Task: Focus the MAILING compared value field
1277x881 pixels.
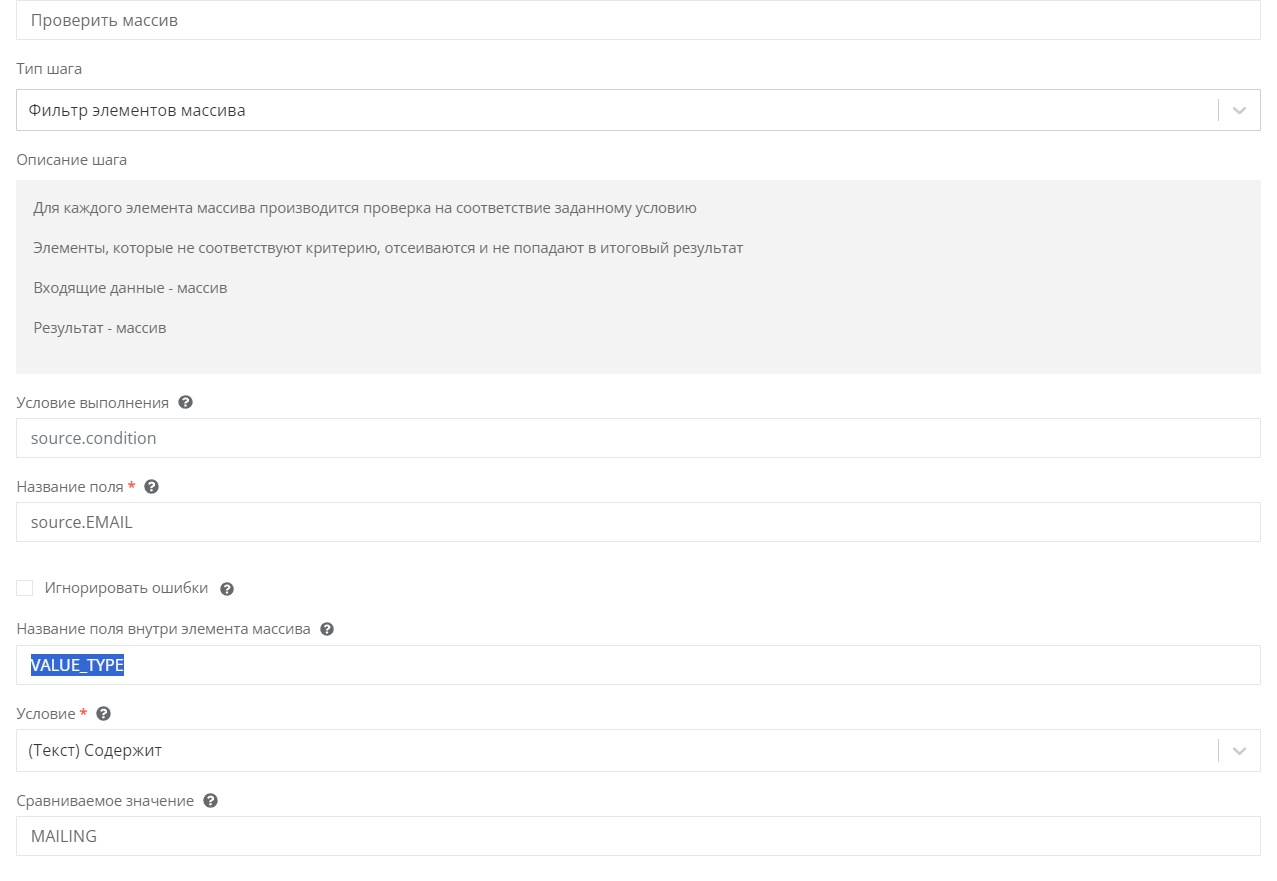Action: [x=638, y=836]
